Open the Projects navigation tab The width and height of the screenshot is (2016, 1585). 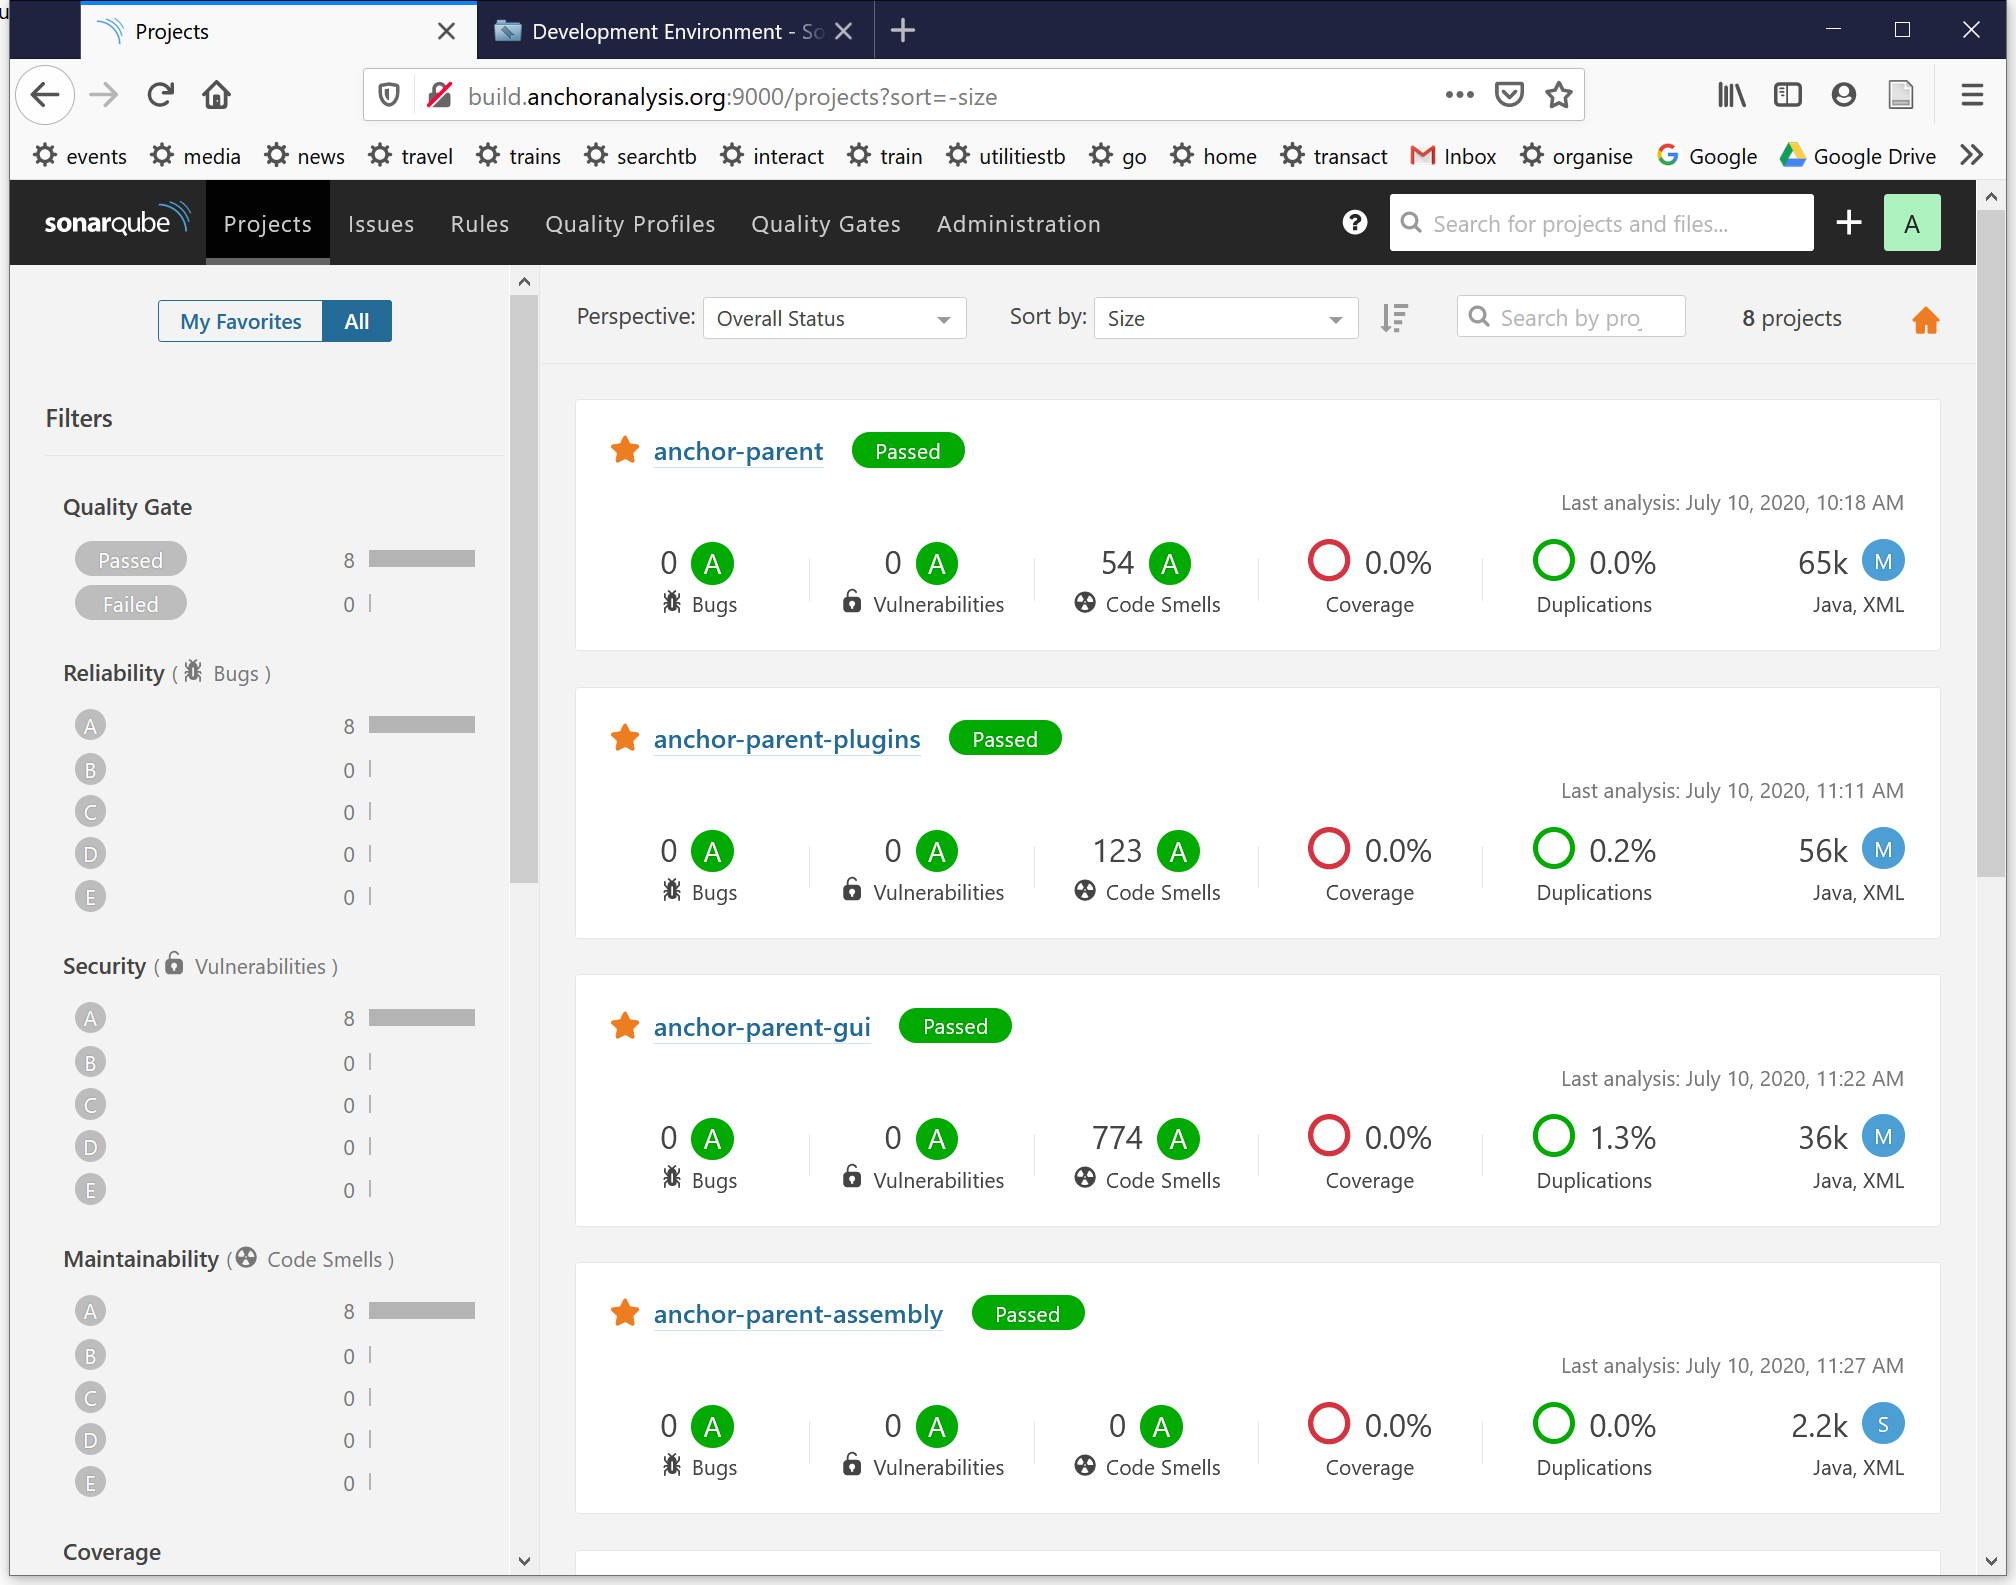(x=267, y=223)
